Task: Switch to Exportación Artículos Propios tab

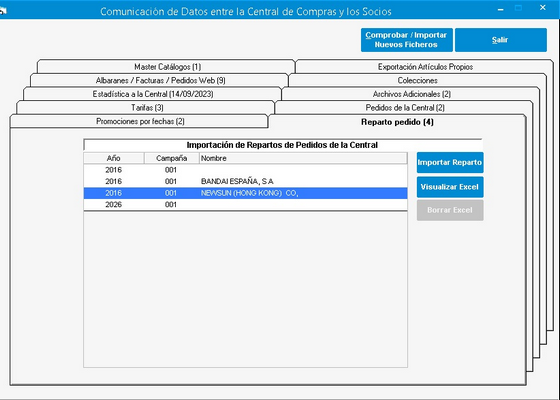Action: pos(425,67)
